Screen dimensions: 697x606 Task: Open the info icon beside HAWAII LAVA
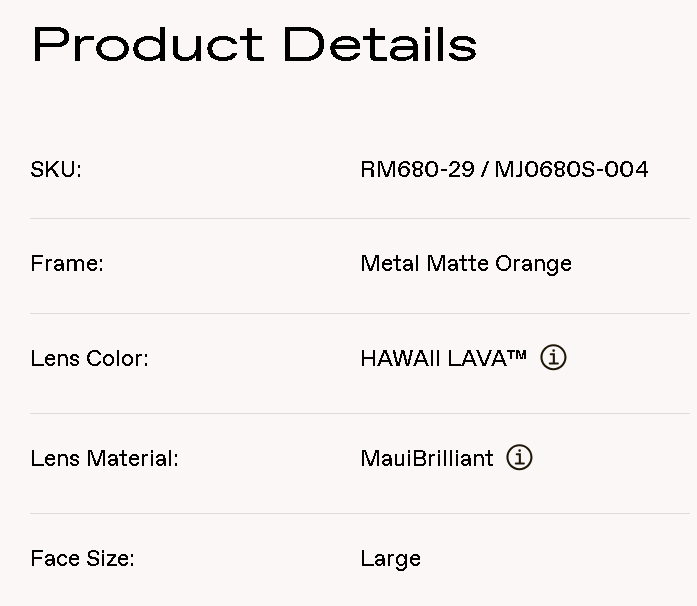pyautogui.click(x=553, y=358)
